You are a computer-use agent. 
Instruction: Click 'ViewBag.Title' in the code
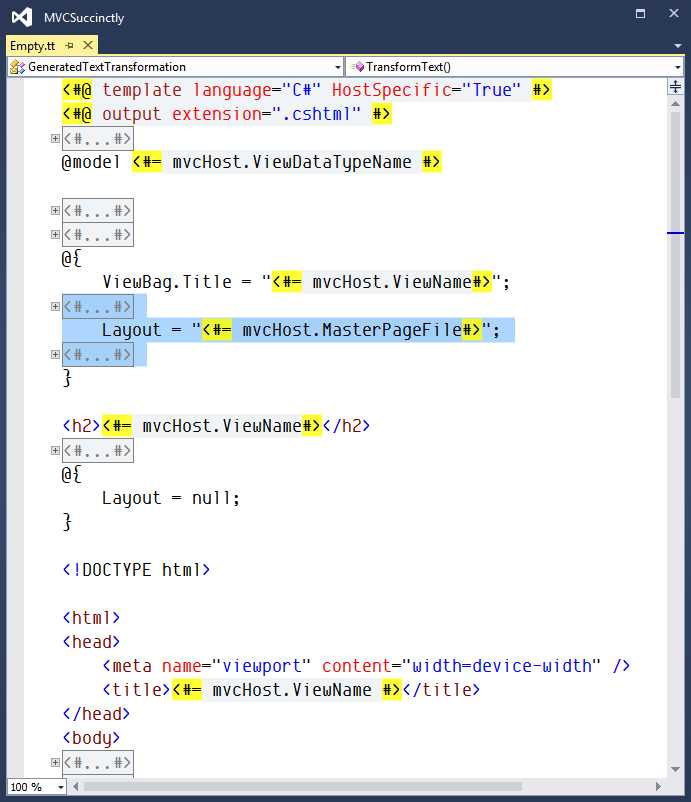click(x=167, y=282)
